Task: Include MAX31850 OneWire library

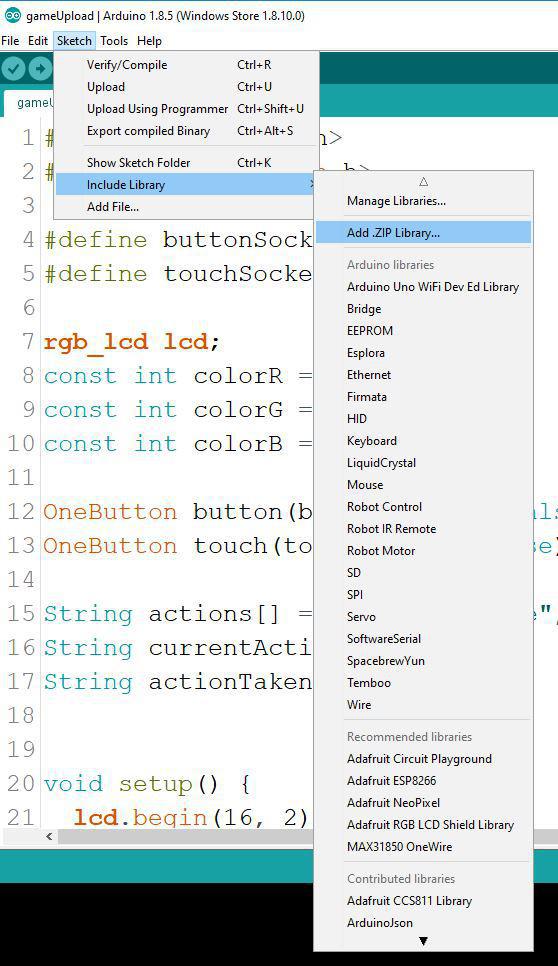Action: 423,847
